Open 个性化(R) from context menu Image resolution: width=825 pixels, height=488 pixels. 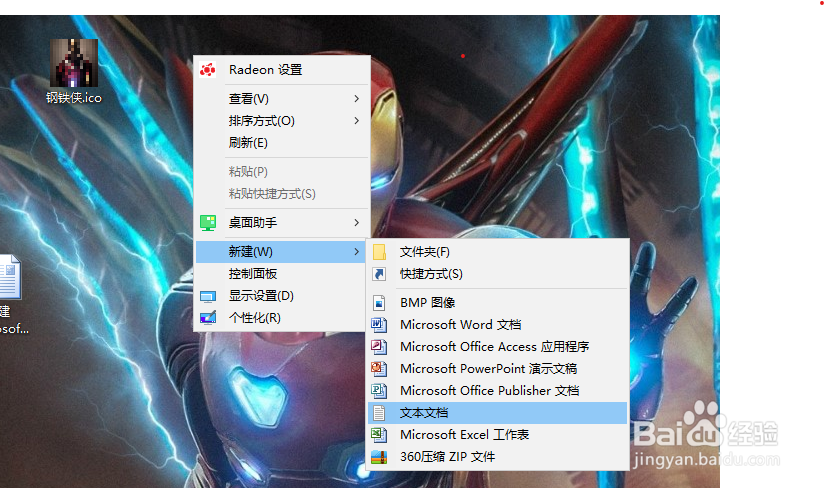[x=282, y=318]
